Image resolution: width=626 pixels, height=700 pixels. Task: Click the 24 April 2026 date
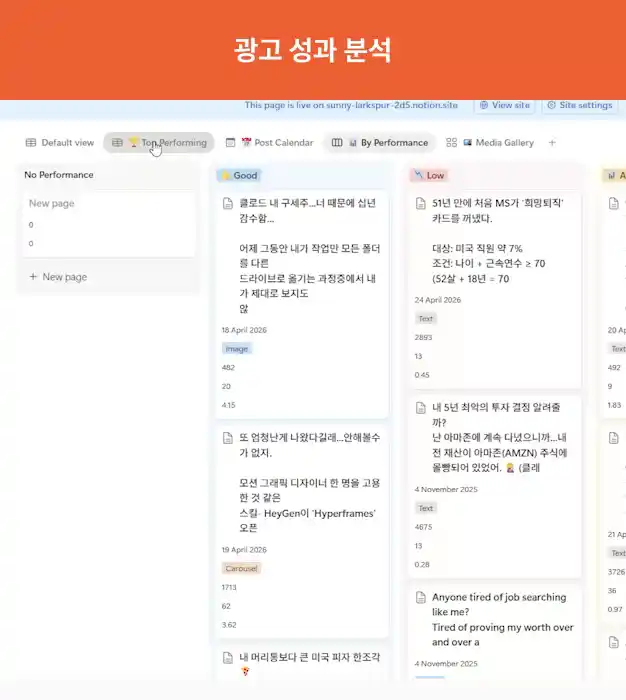click(x=438, y=300)
